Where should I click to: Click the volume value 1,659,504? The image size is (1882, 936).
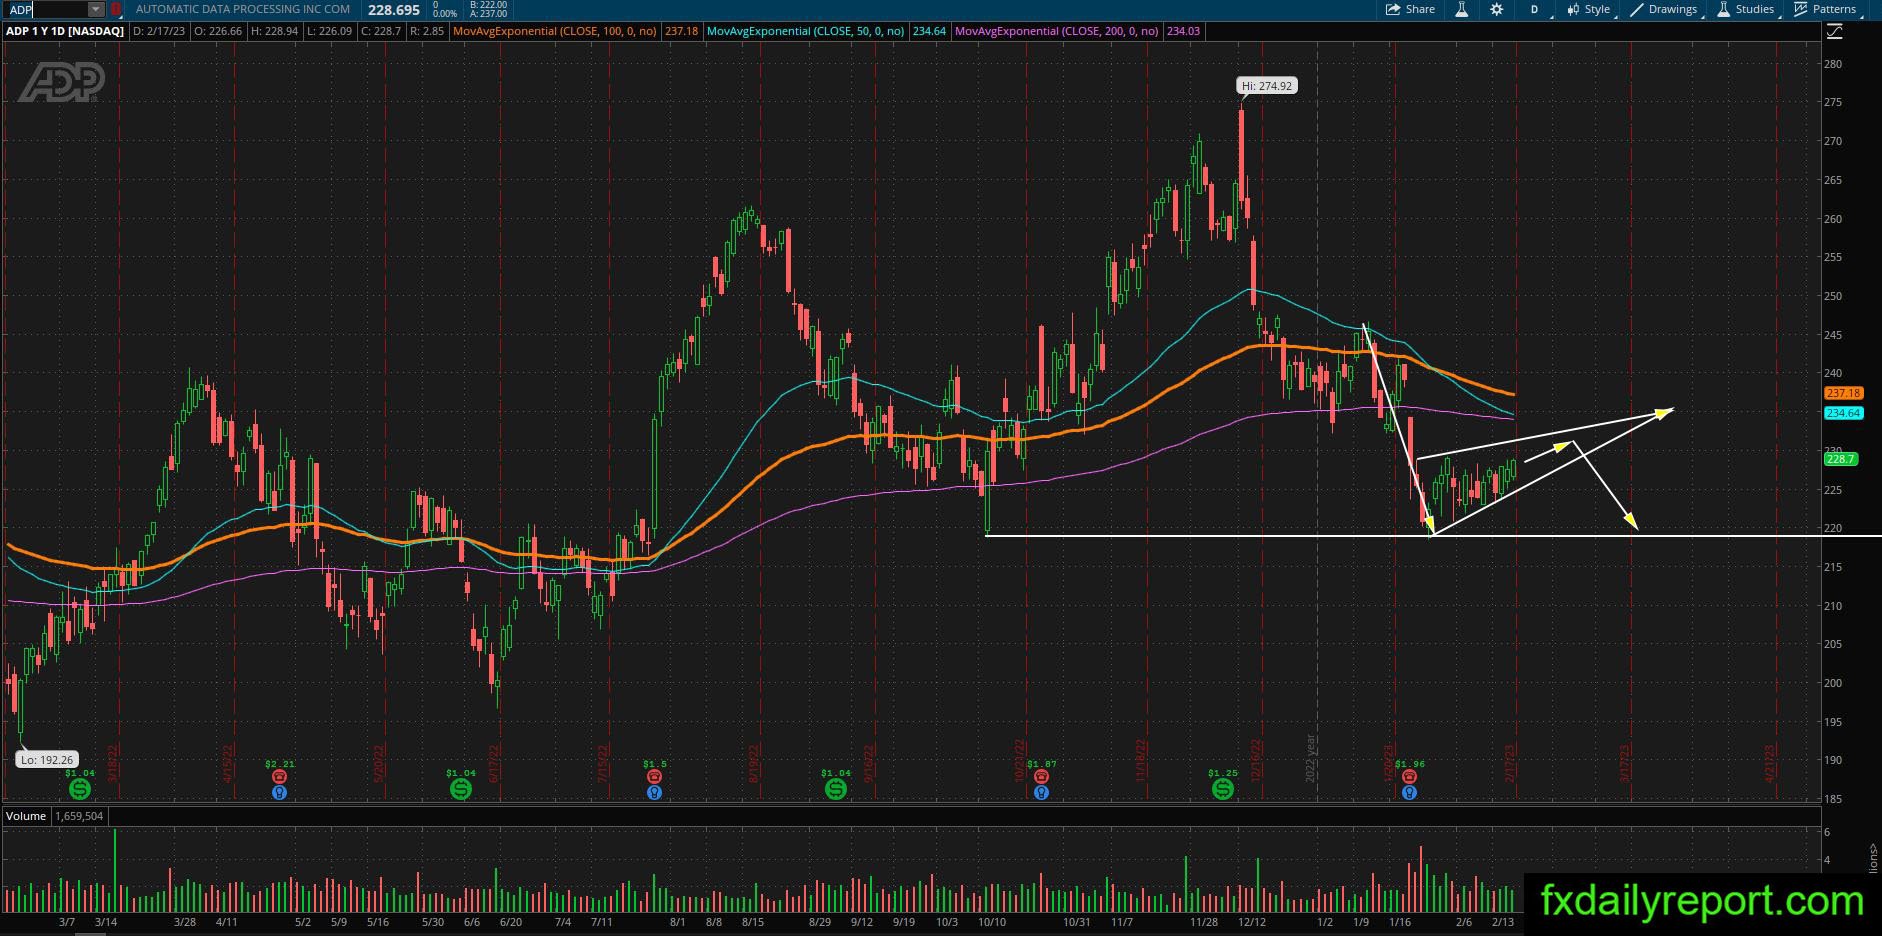[79, 816]
